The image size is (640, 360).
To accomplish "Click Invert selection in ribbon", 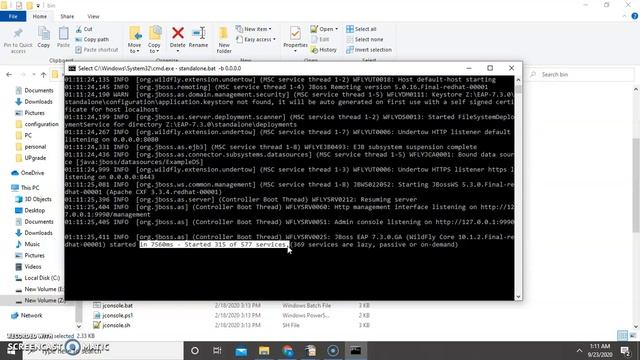I will 369,49.
